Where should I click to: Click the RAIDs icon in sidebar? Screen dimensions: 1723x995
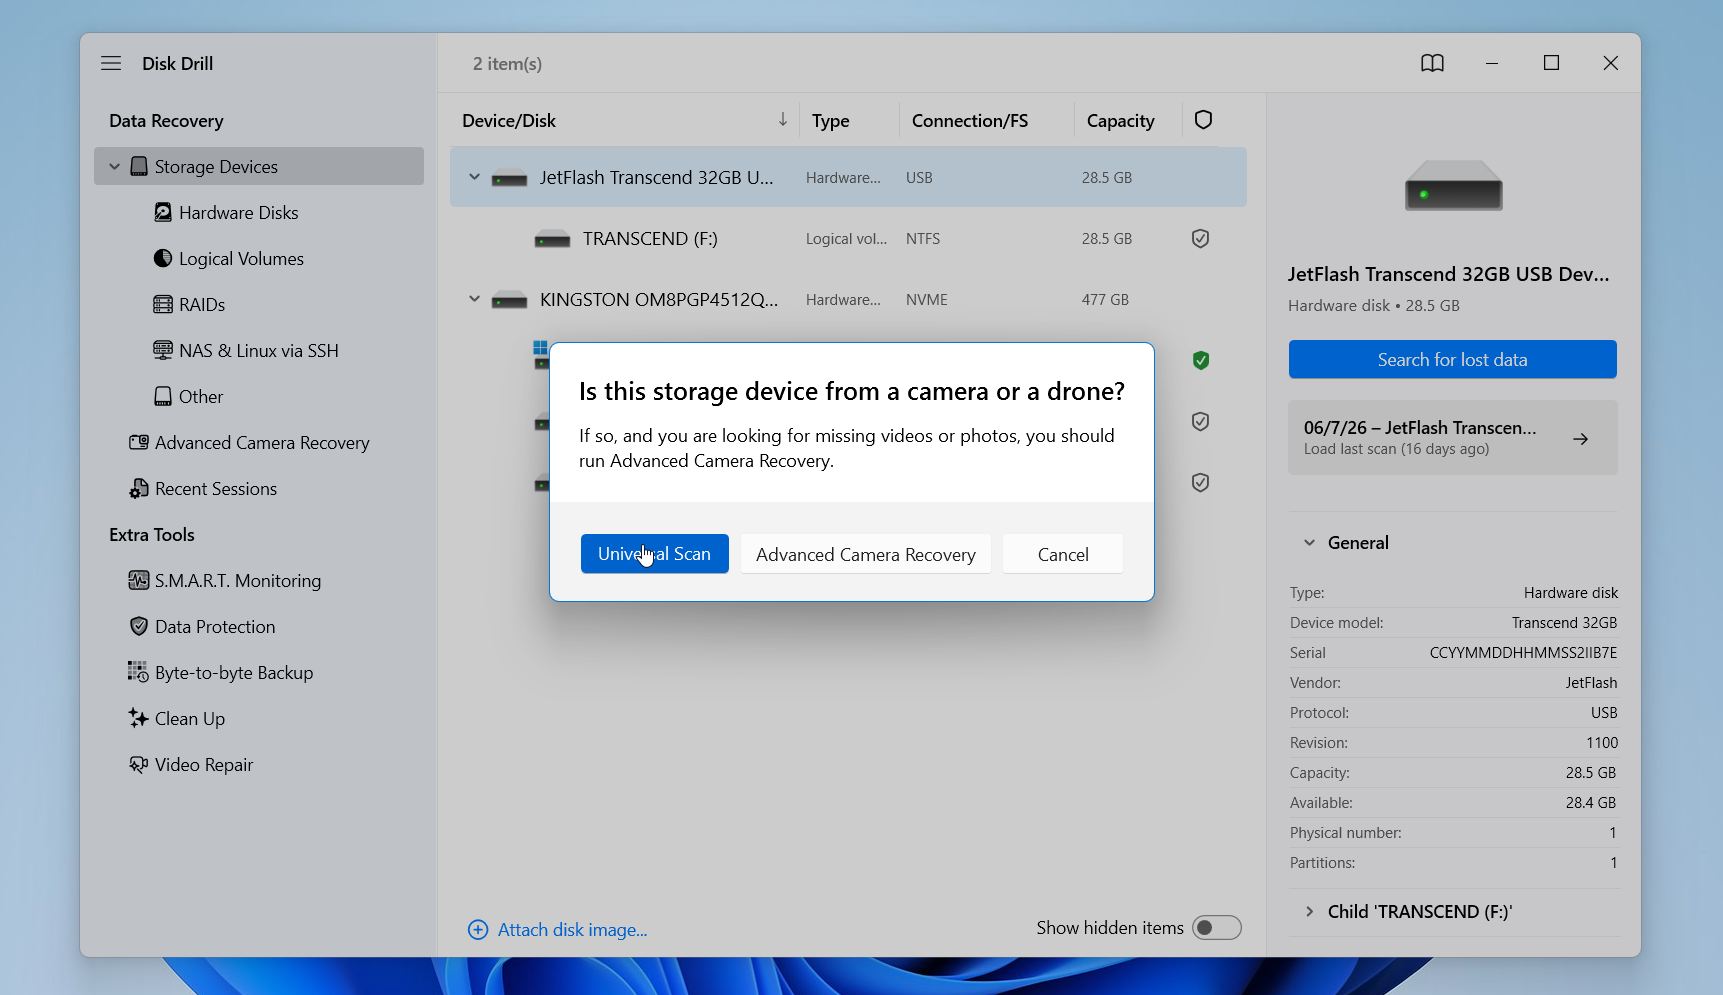tap(163, 304)
